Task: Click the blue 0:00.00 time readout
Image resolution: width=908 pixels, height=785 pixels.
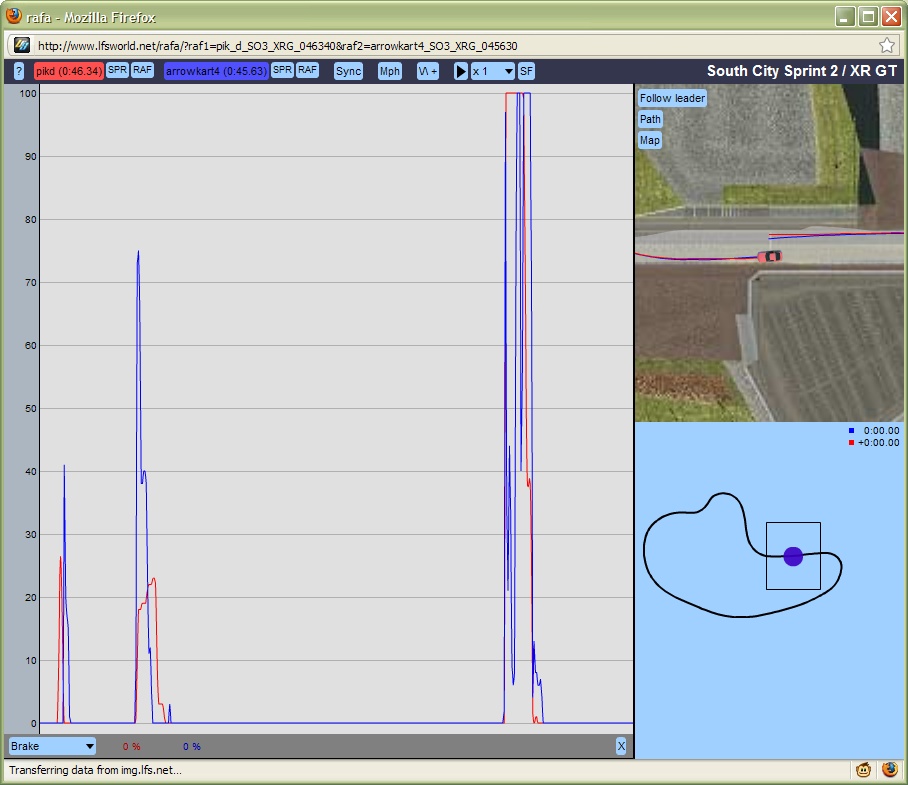Action: coord(881,431)
